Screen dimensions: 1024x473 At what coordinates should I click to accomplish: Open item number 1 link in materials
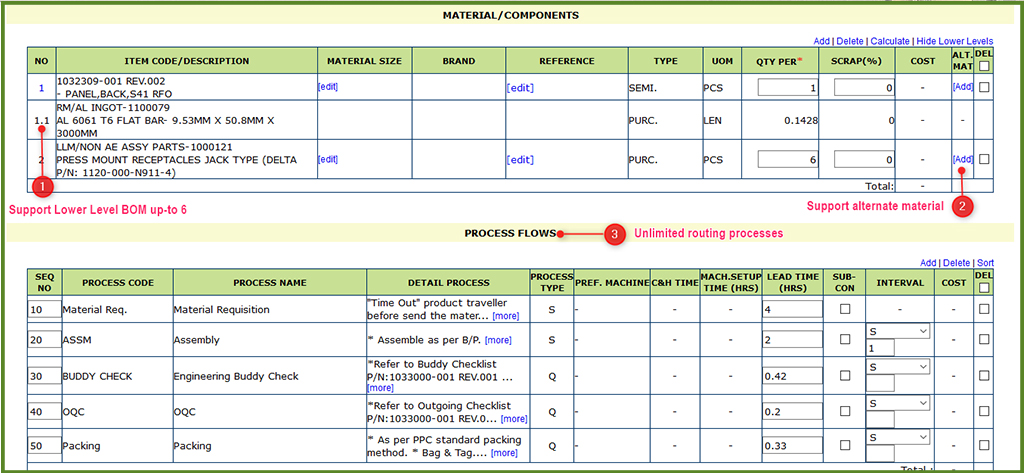(42, 88)
